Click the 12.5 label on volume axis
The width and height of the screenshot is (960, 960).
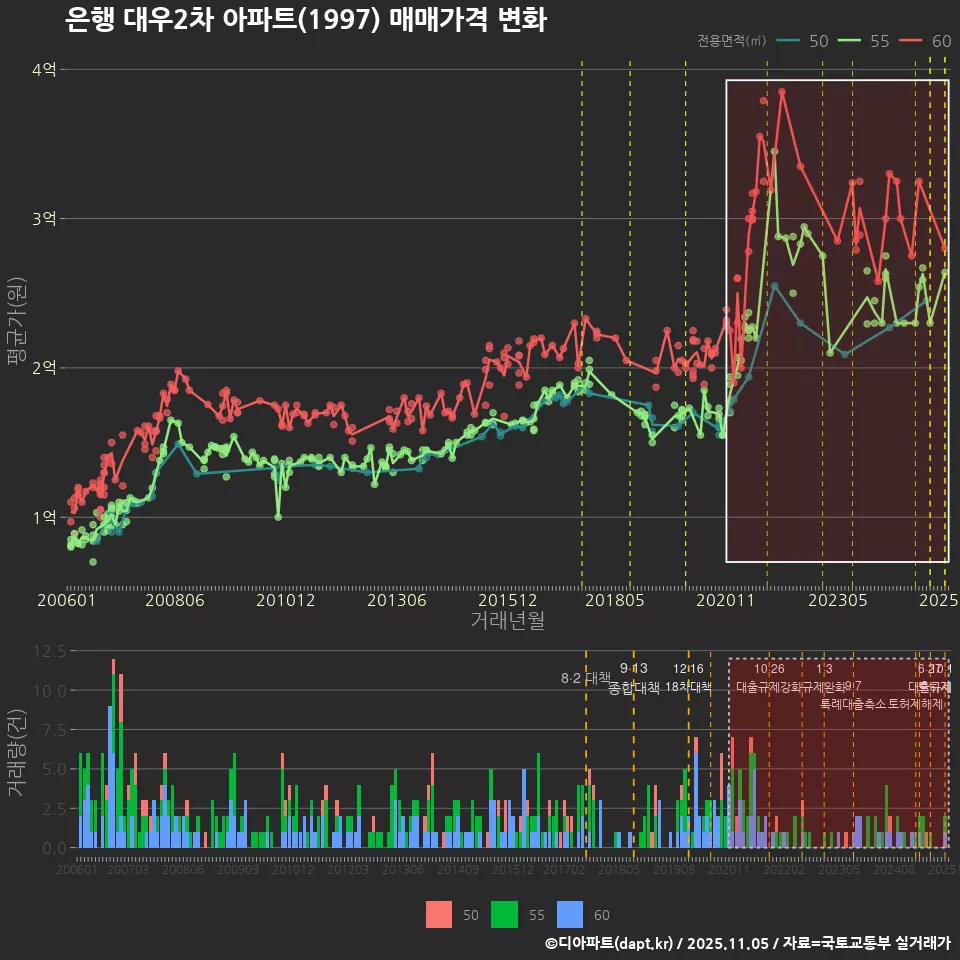(49, 651)
